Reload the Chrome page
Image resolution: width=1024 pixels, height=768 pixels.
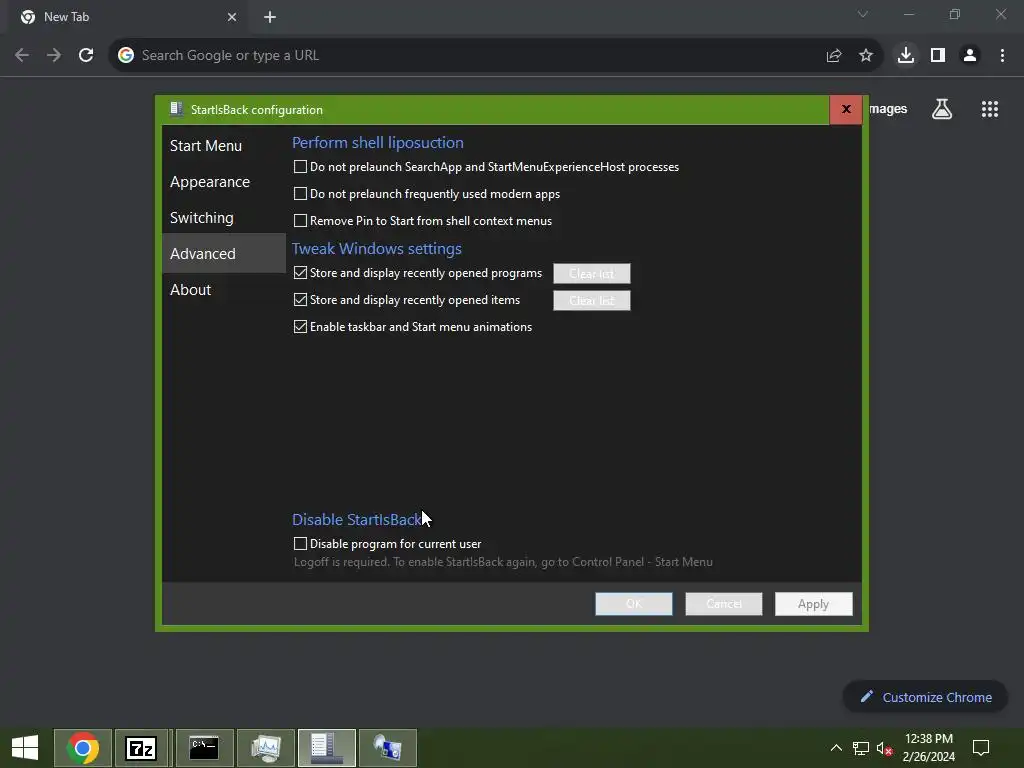[x=86, y=56]
